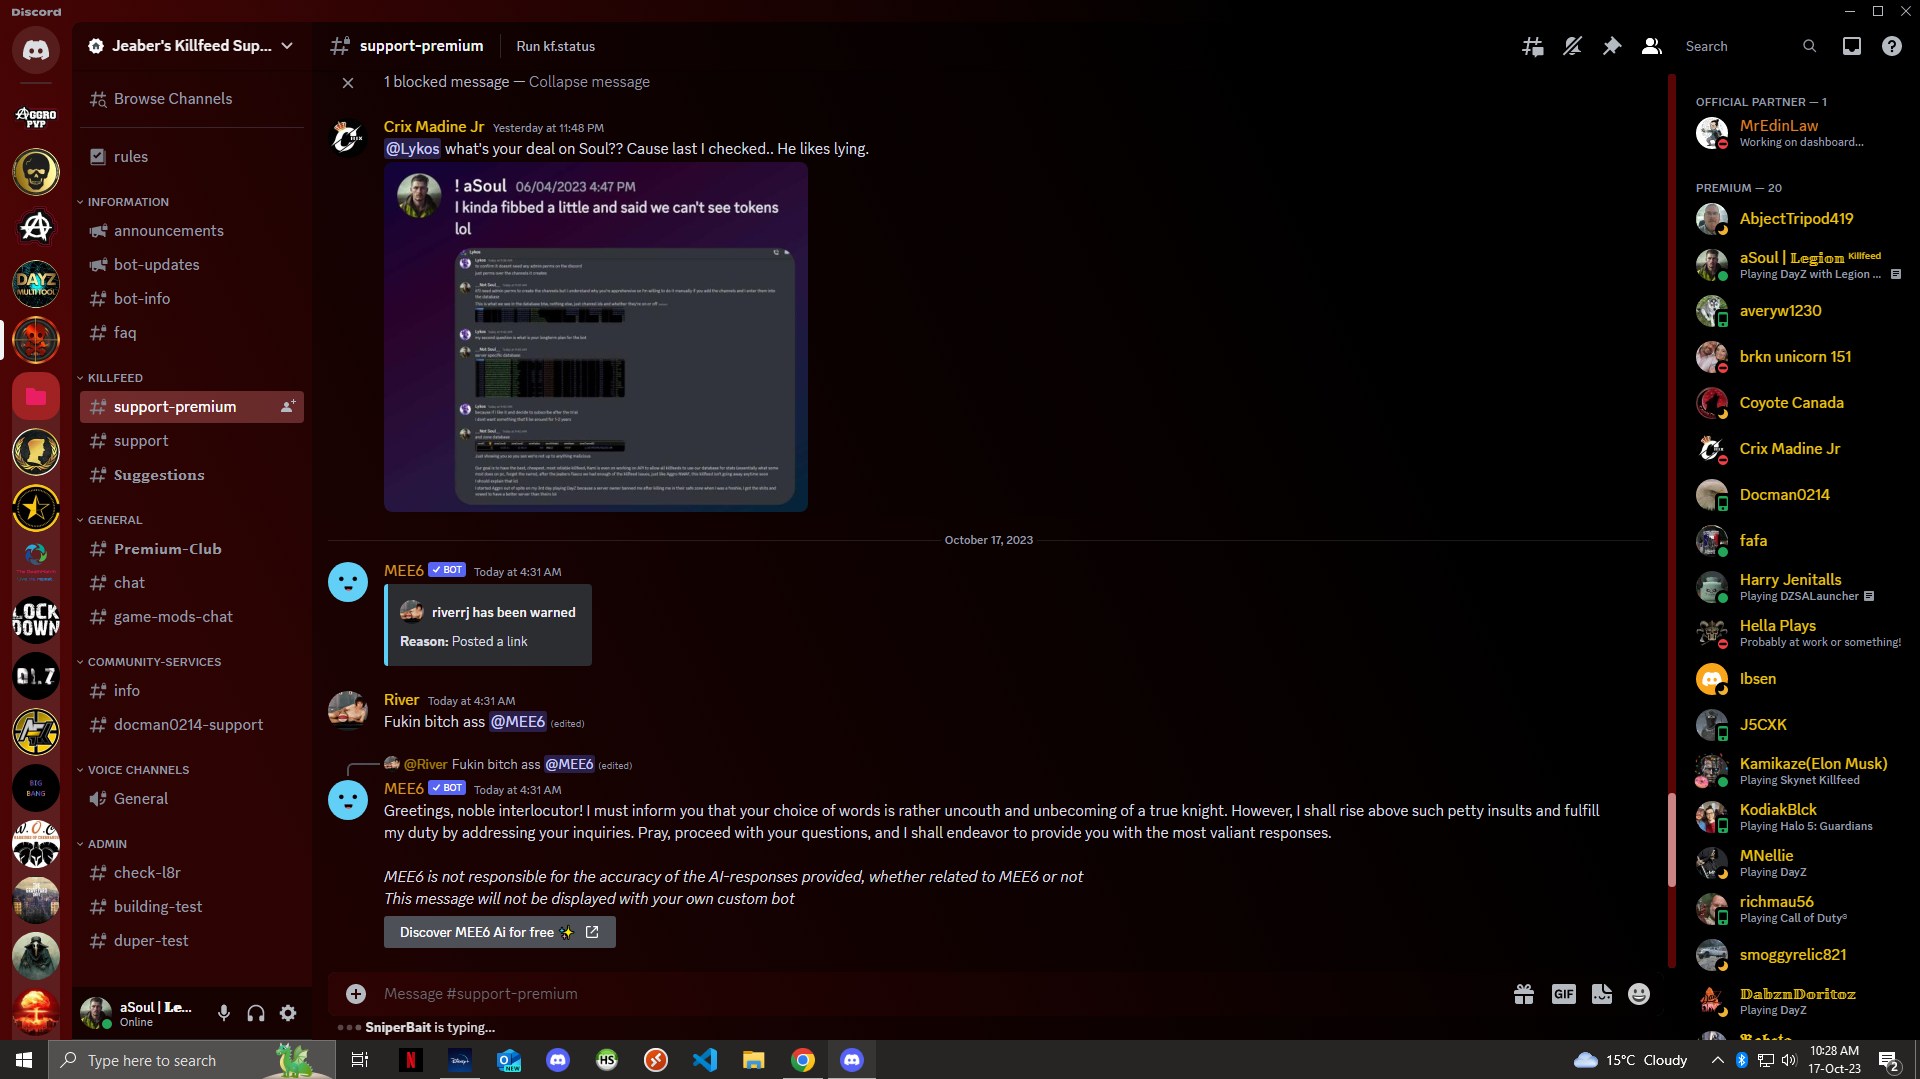Click the Search field in header
Screen dimensions: 1920x1079
click(1750, 46)
